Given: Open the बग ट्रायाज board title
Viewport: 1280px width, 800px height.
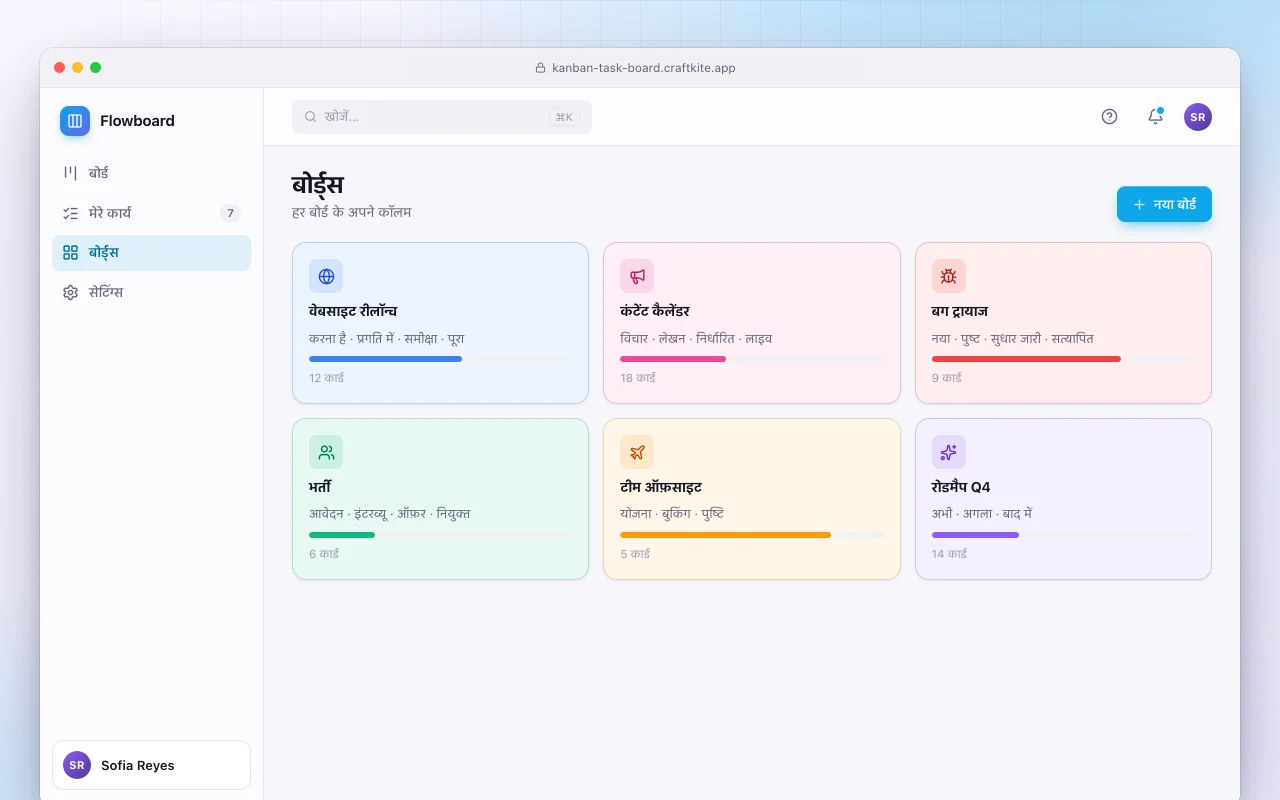Looking at the screenshot, I should point(960,311).
